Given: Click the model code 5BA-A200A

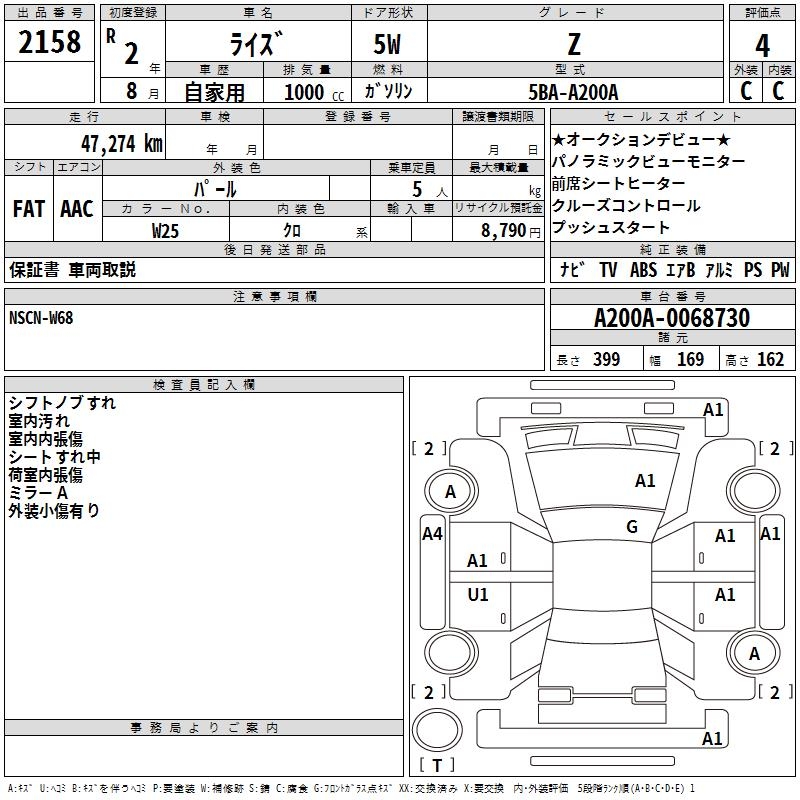Looking at the screenshot, I should pos(573,92).
